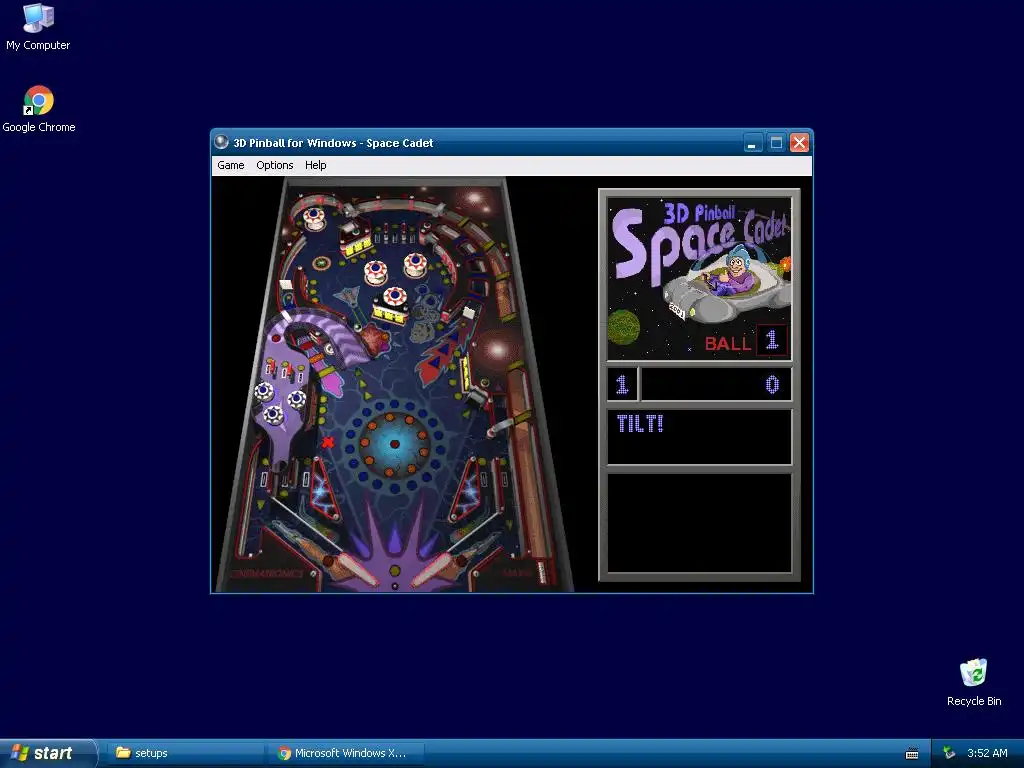Select the Recycle Bin desktop icon
Viewport: 1024px width, 768px height.
[x=974, y=682]
